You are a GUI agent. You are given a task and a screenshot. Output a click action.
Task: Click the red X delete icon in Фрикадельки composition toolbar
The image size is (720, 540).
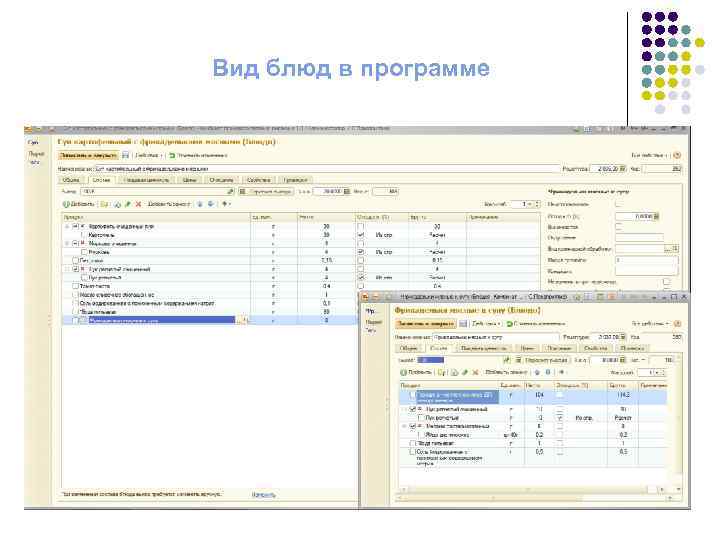(475, 372)
